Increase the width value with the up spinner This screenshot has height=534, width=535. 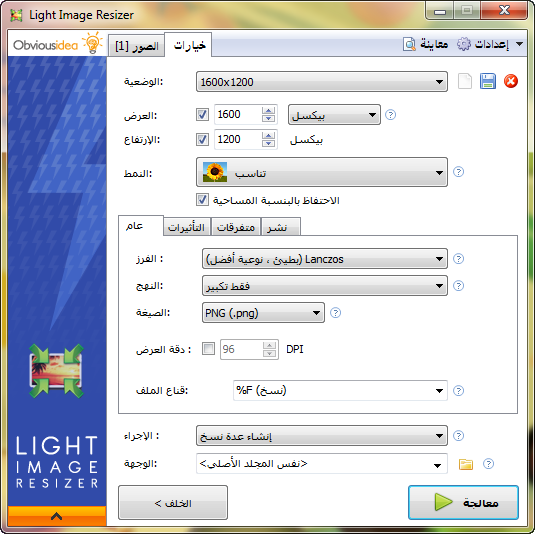[x=269, y=111]
